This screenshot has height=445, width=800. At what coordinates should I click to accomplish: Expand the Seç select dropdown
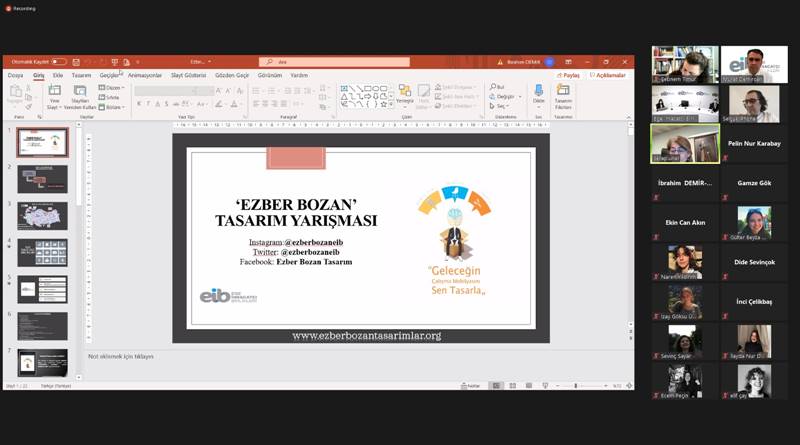point(499,106)
